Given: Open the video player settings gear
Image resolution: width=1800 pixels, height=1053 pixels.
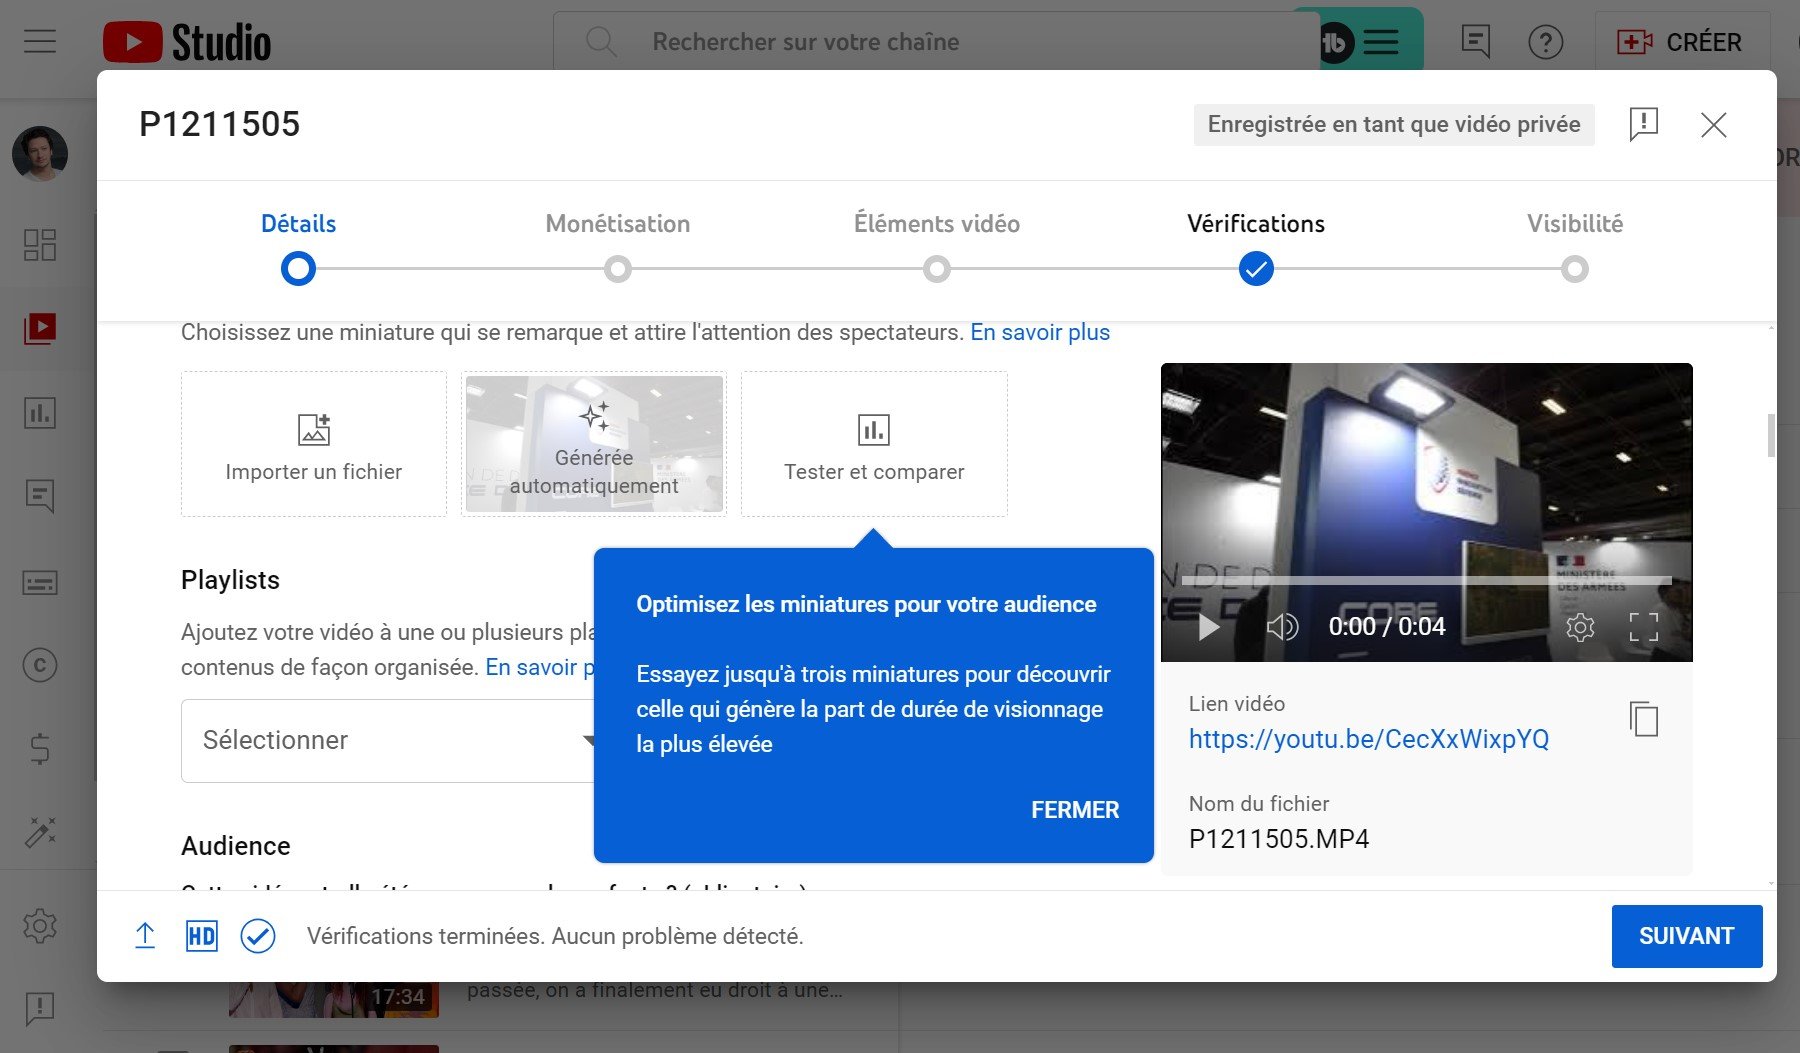Looking at the screenshot, I should 1581,627.
